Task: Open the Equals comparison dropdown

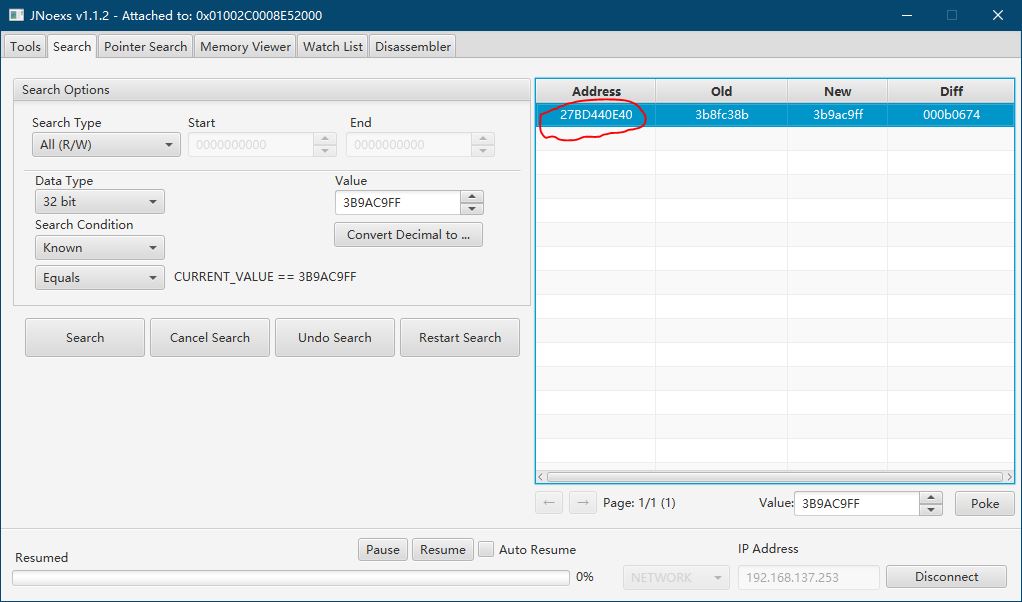Action: pos(100,278)
